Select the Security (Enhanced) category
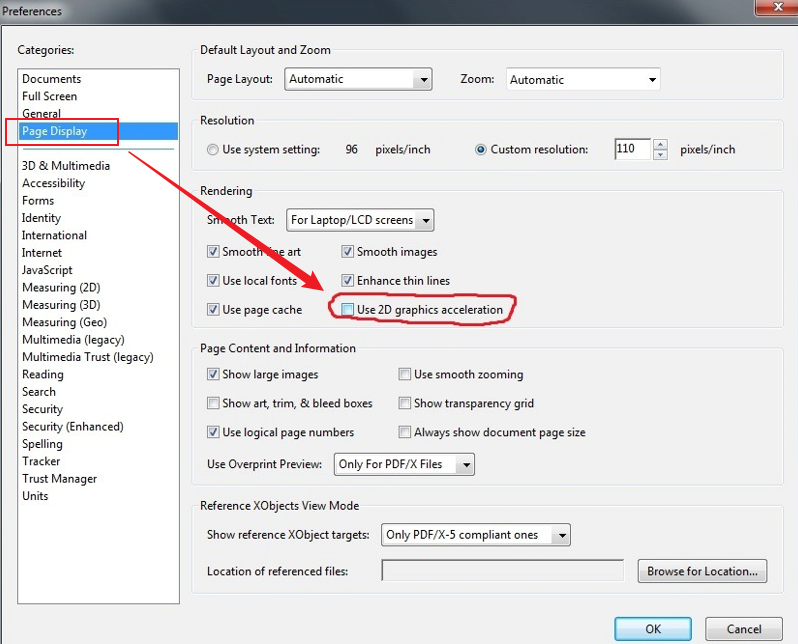This screenshot has height=644, width=798. tap(73, 426)
